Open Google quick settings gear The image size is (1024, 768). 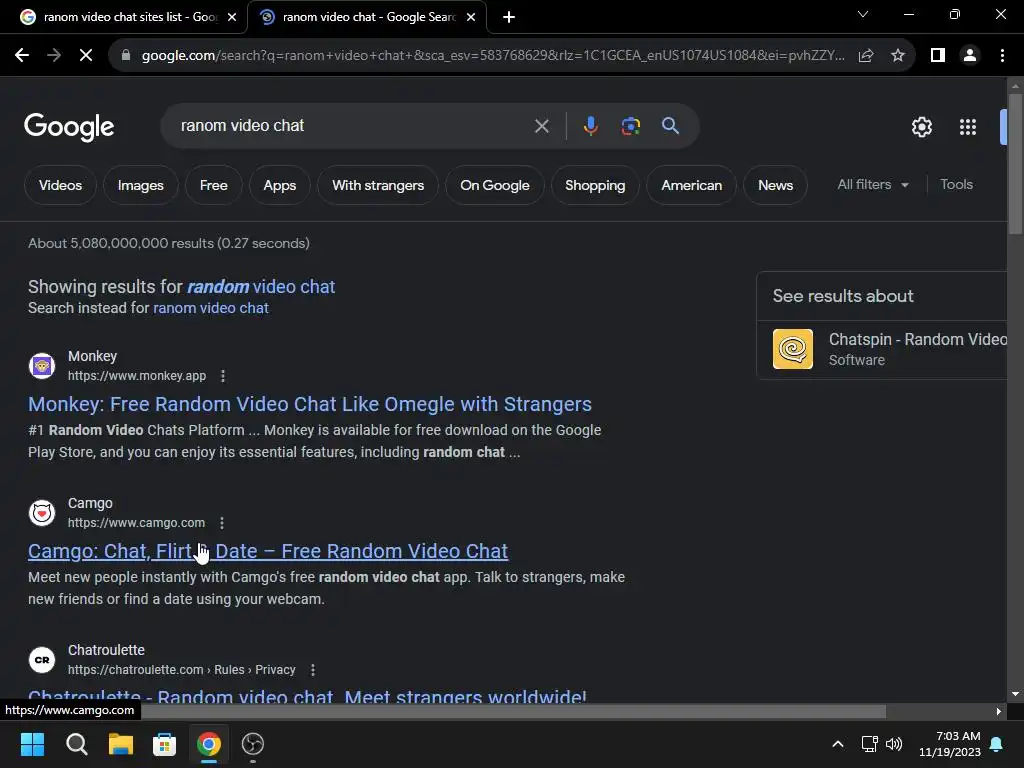coord(921,127)
